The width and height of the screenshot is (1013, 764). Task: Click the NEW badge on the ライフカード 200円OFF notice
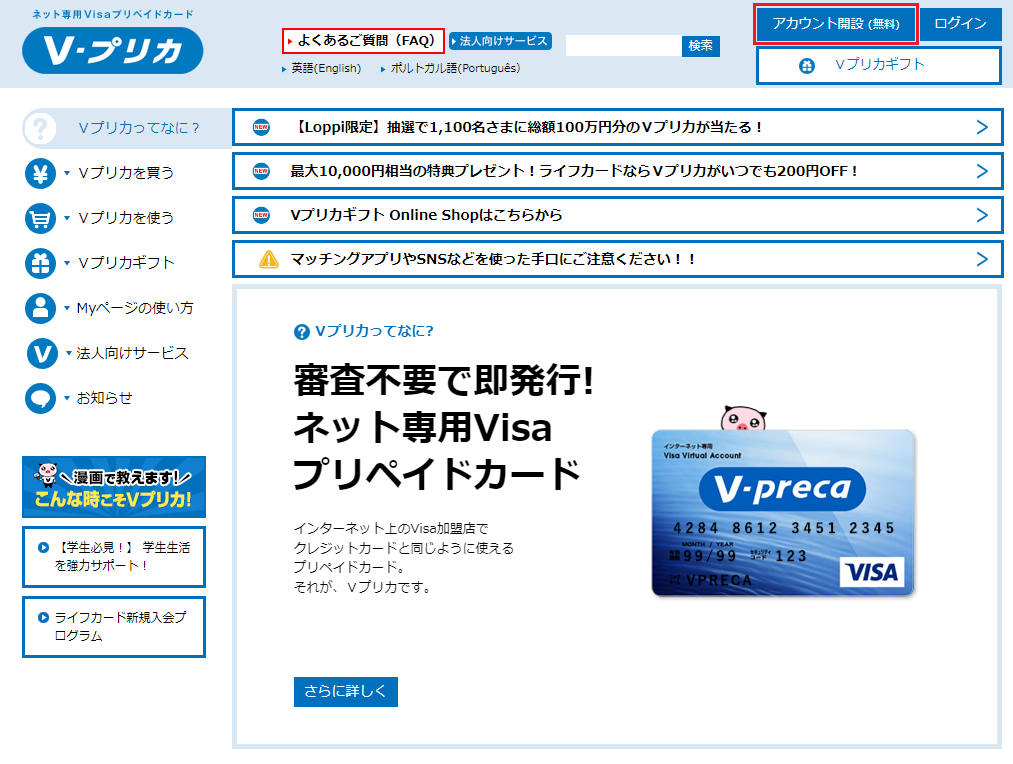point(261,171)
